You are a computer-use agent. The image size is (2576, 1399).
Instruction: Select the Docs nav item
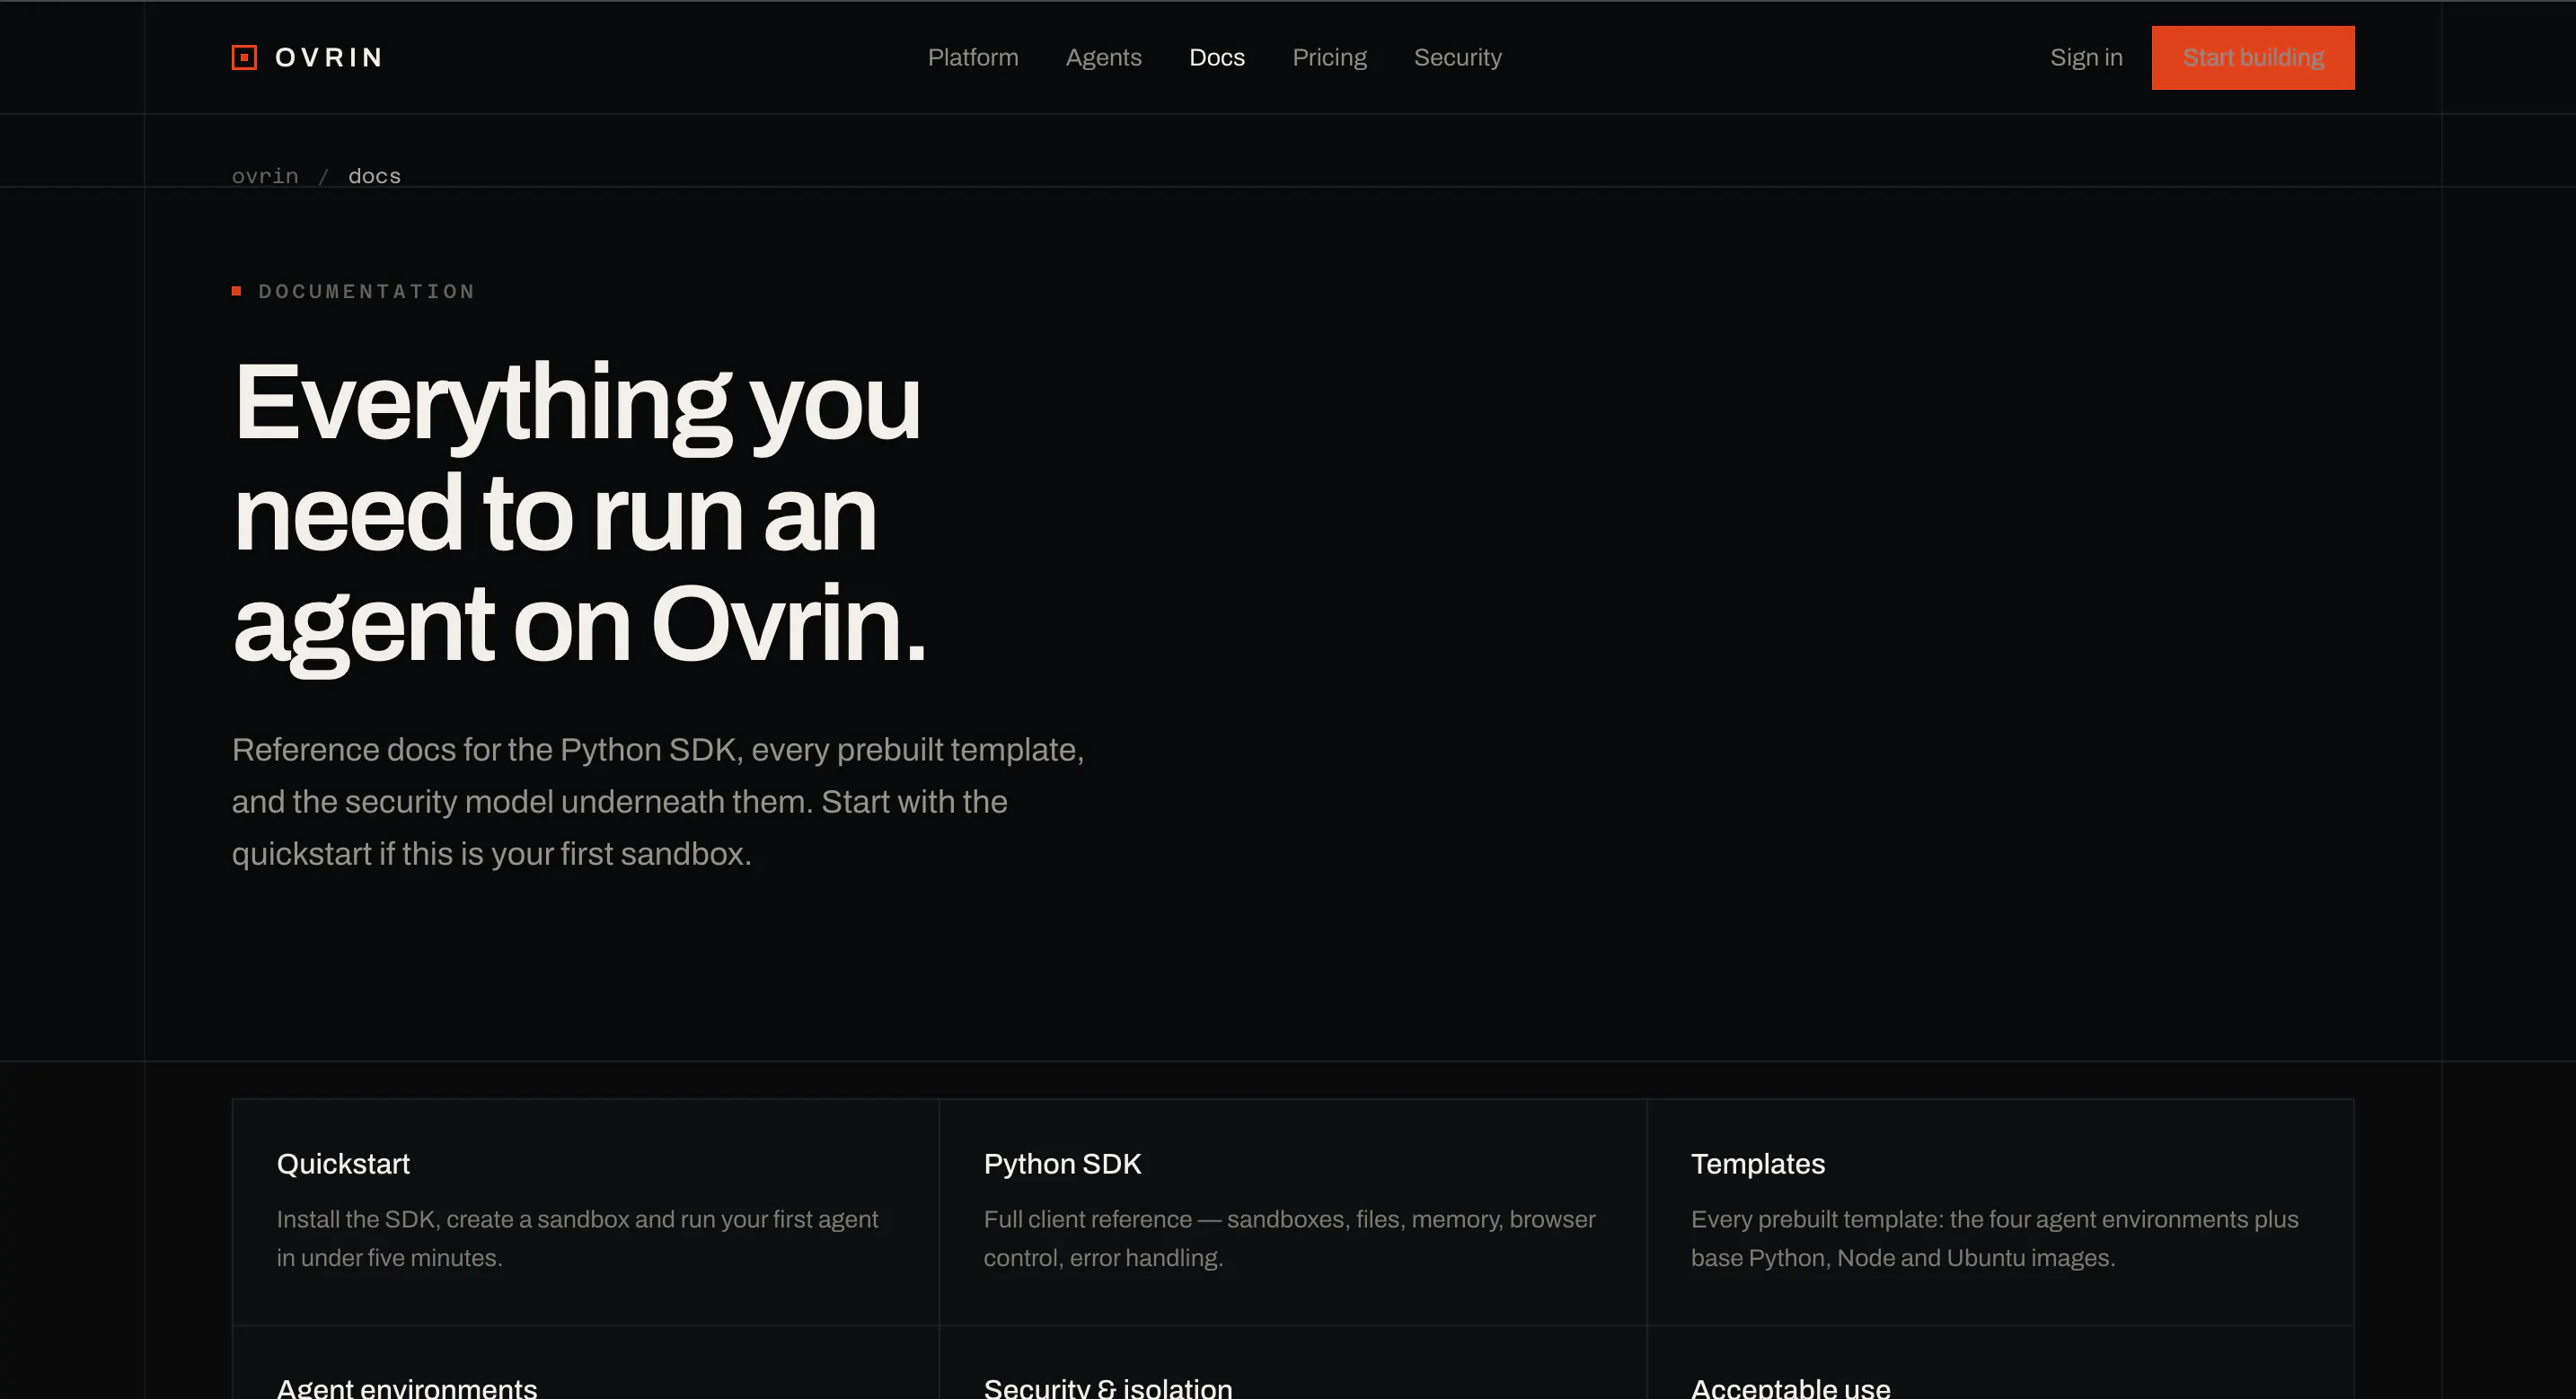point(1216,57)
